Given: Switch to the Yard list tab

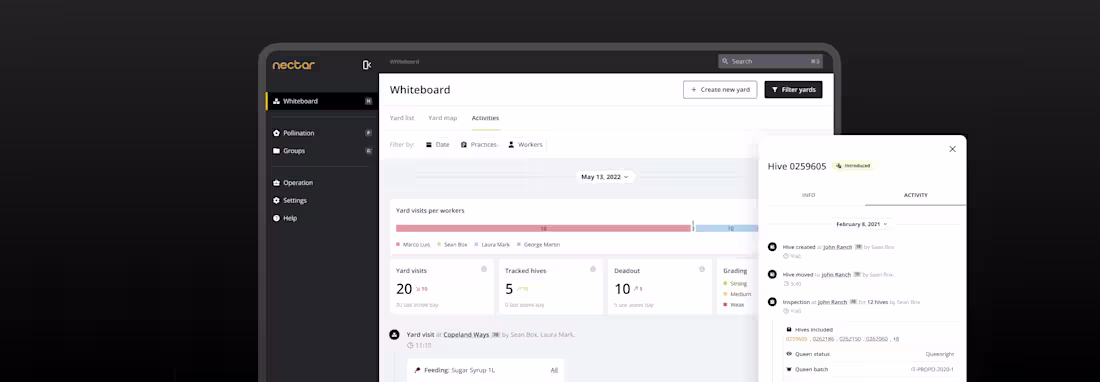Looking at the screenshot, I should click(402, 118).
